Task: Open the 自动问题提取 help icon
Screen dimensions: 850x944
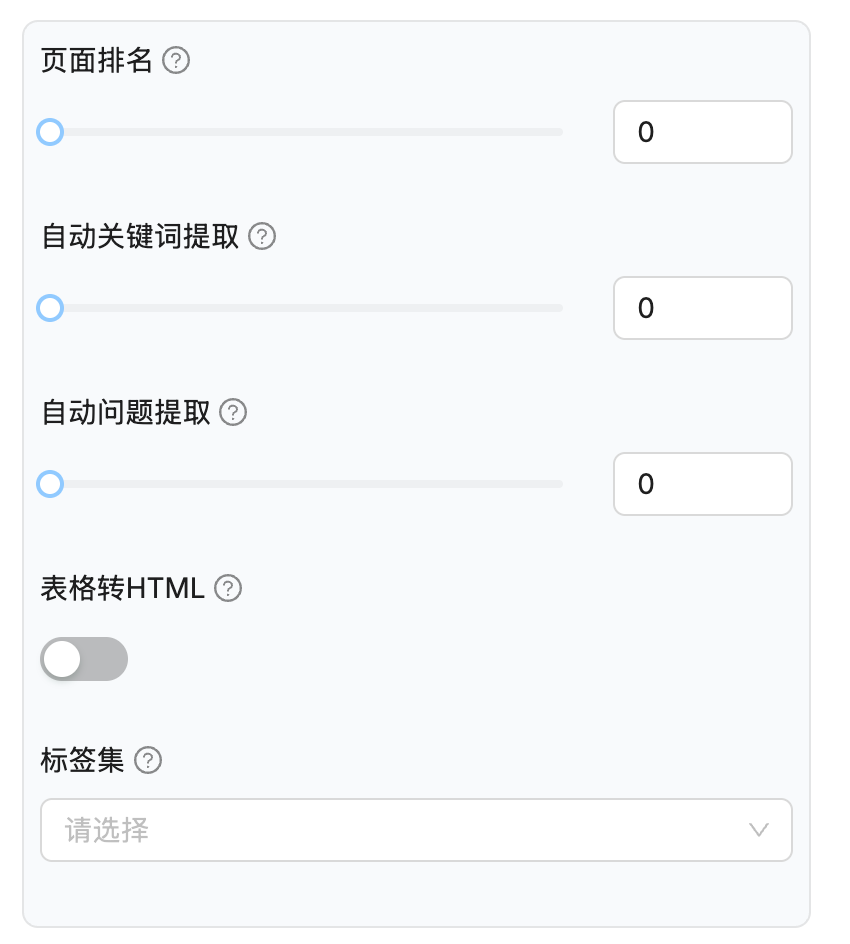Action: pos(233,412)
